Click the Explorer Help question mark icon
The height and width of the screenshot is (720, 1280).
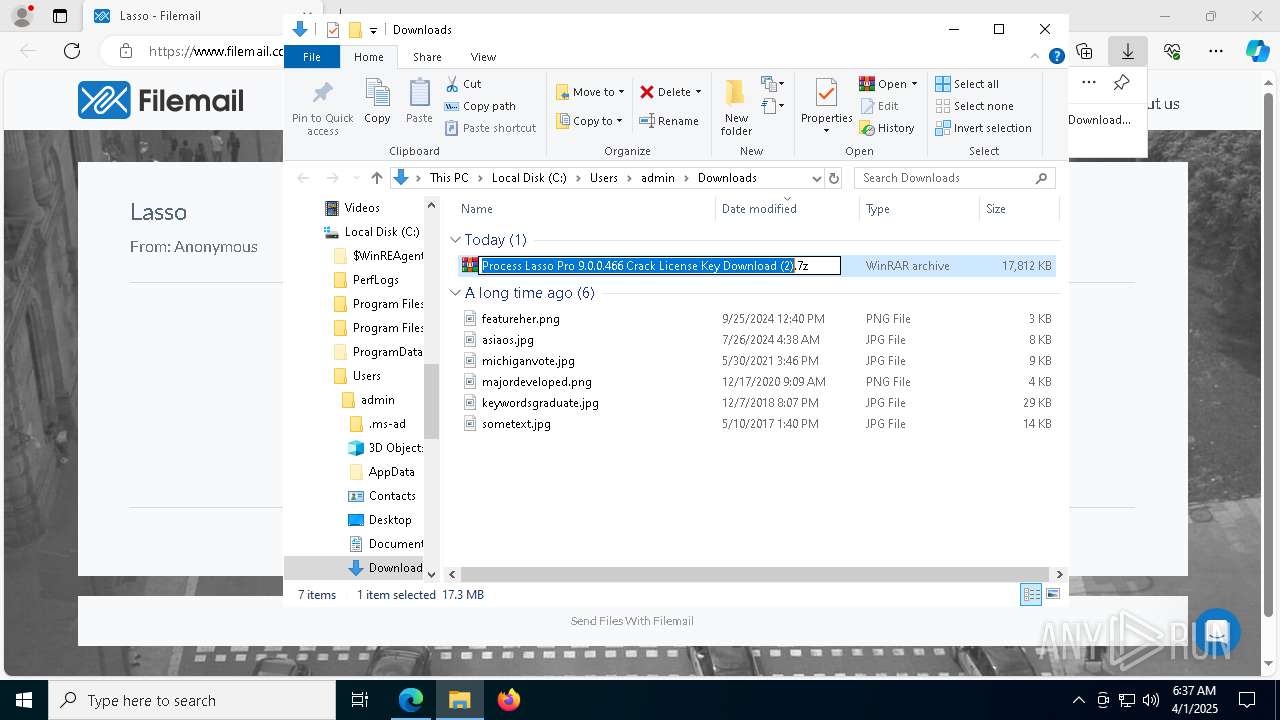click(1056, 57)
